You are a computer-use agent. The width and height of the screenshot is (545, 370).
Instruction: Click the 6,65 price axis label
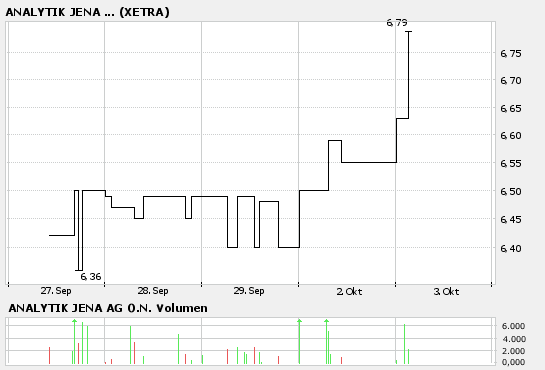point(511,108)
